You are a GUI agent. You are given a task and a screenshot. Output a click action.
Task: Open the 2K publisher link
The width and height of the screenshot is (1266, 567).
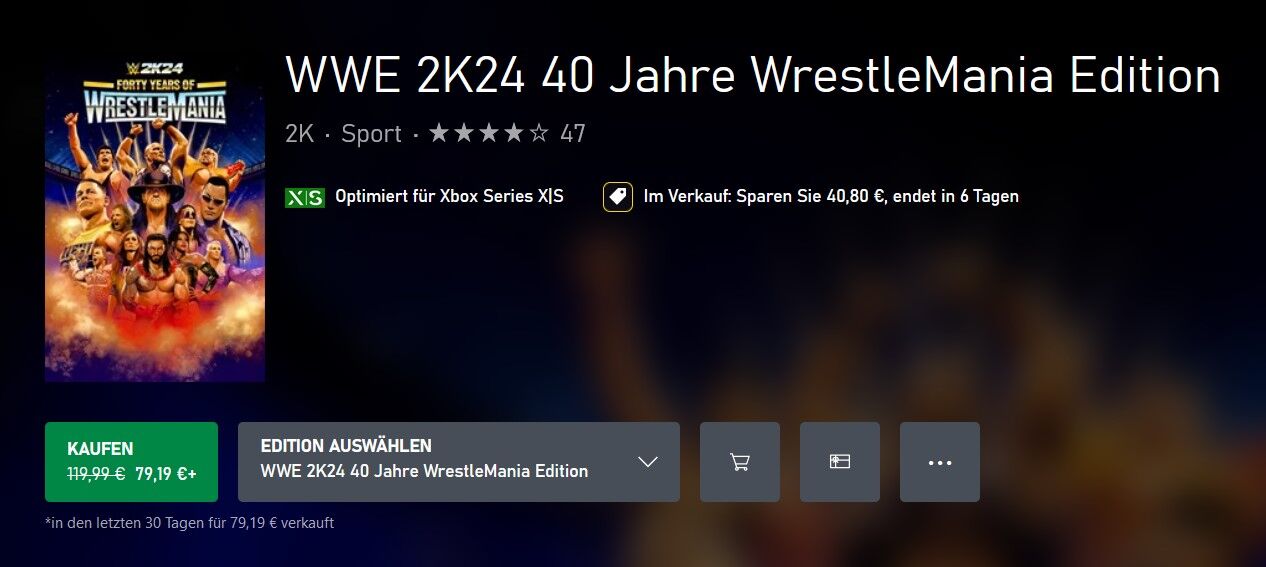[x=299, y=134]
